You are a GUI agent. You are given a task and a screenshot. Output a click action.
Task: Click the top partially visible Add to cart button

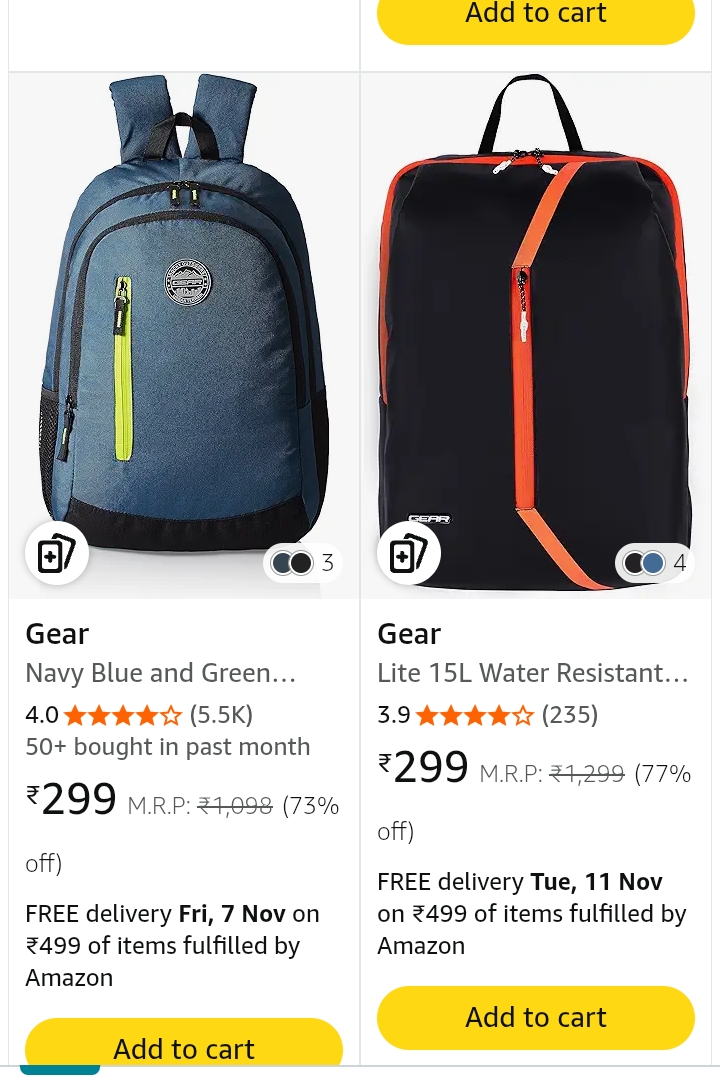(536, 17)
